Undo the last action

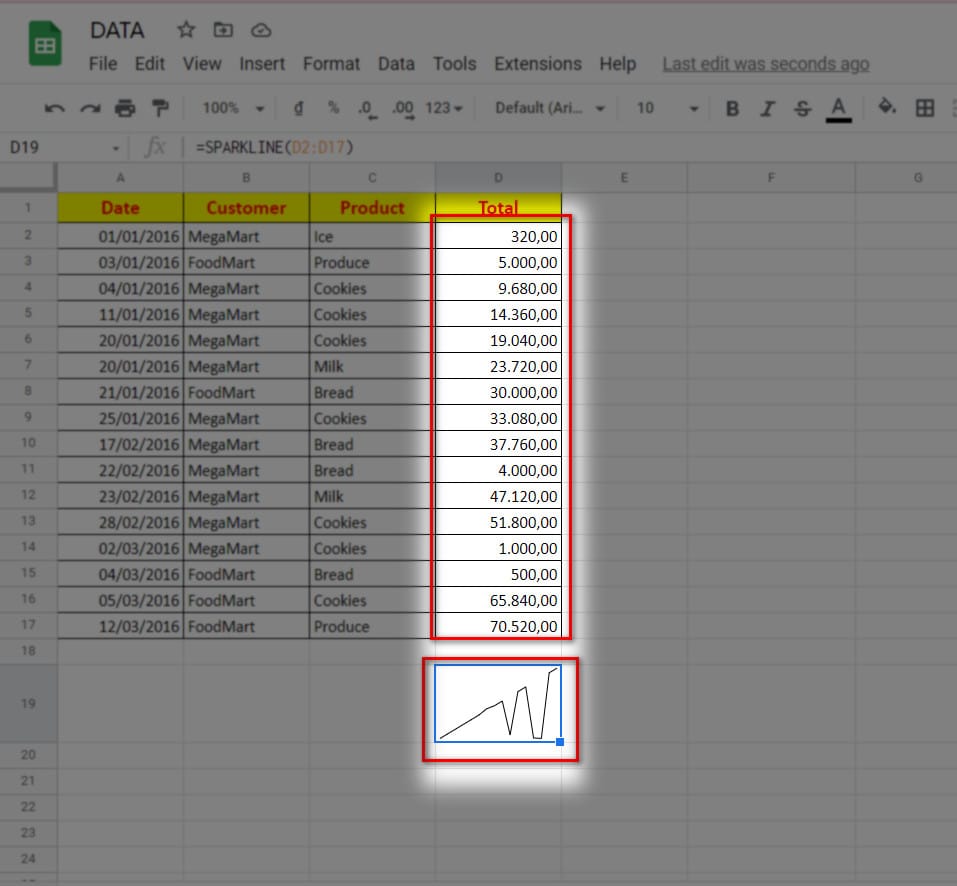click(55, 108)
